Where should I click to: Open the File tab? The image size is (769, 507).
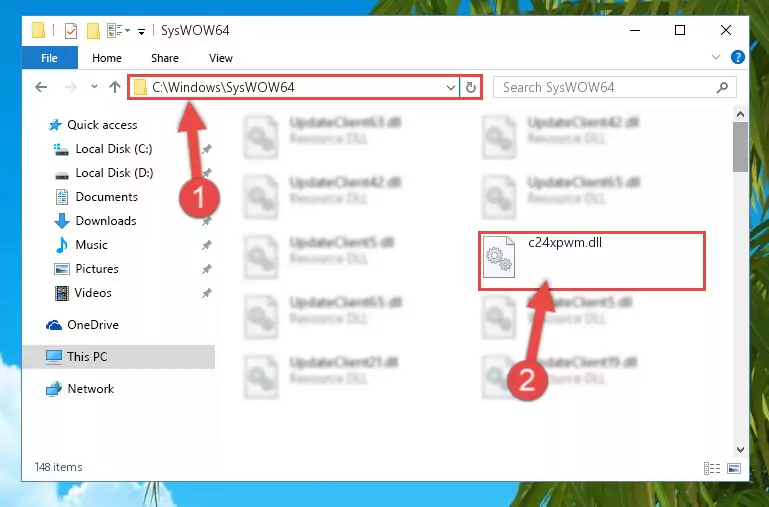tap(50, 58)
